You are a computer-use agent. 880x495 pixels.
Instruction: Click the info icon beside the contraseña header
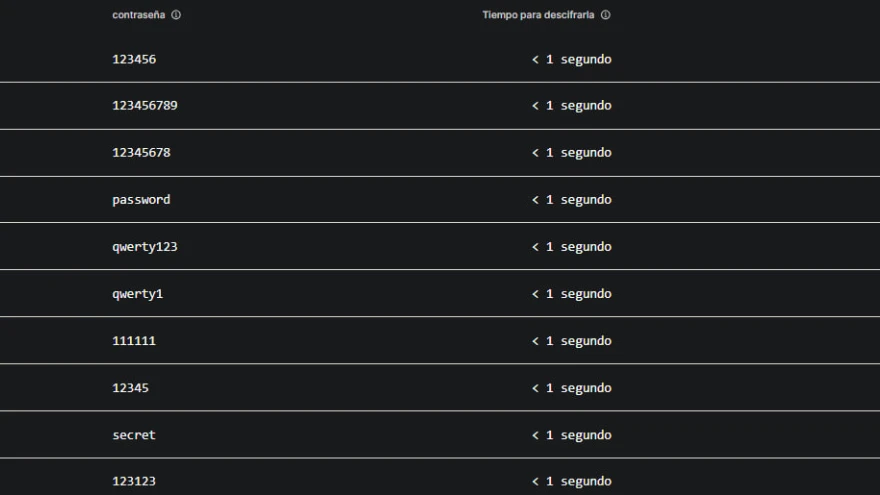[176, 15]
